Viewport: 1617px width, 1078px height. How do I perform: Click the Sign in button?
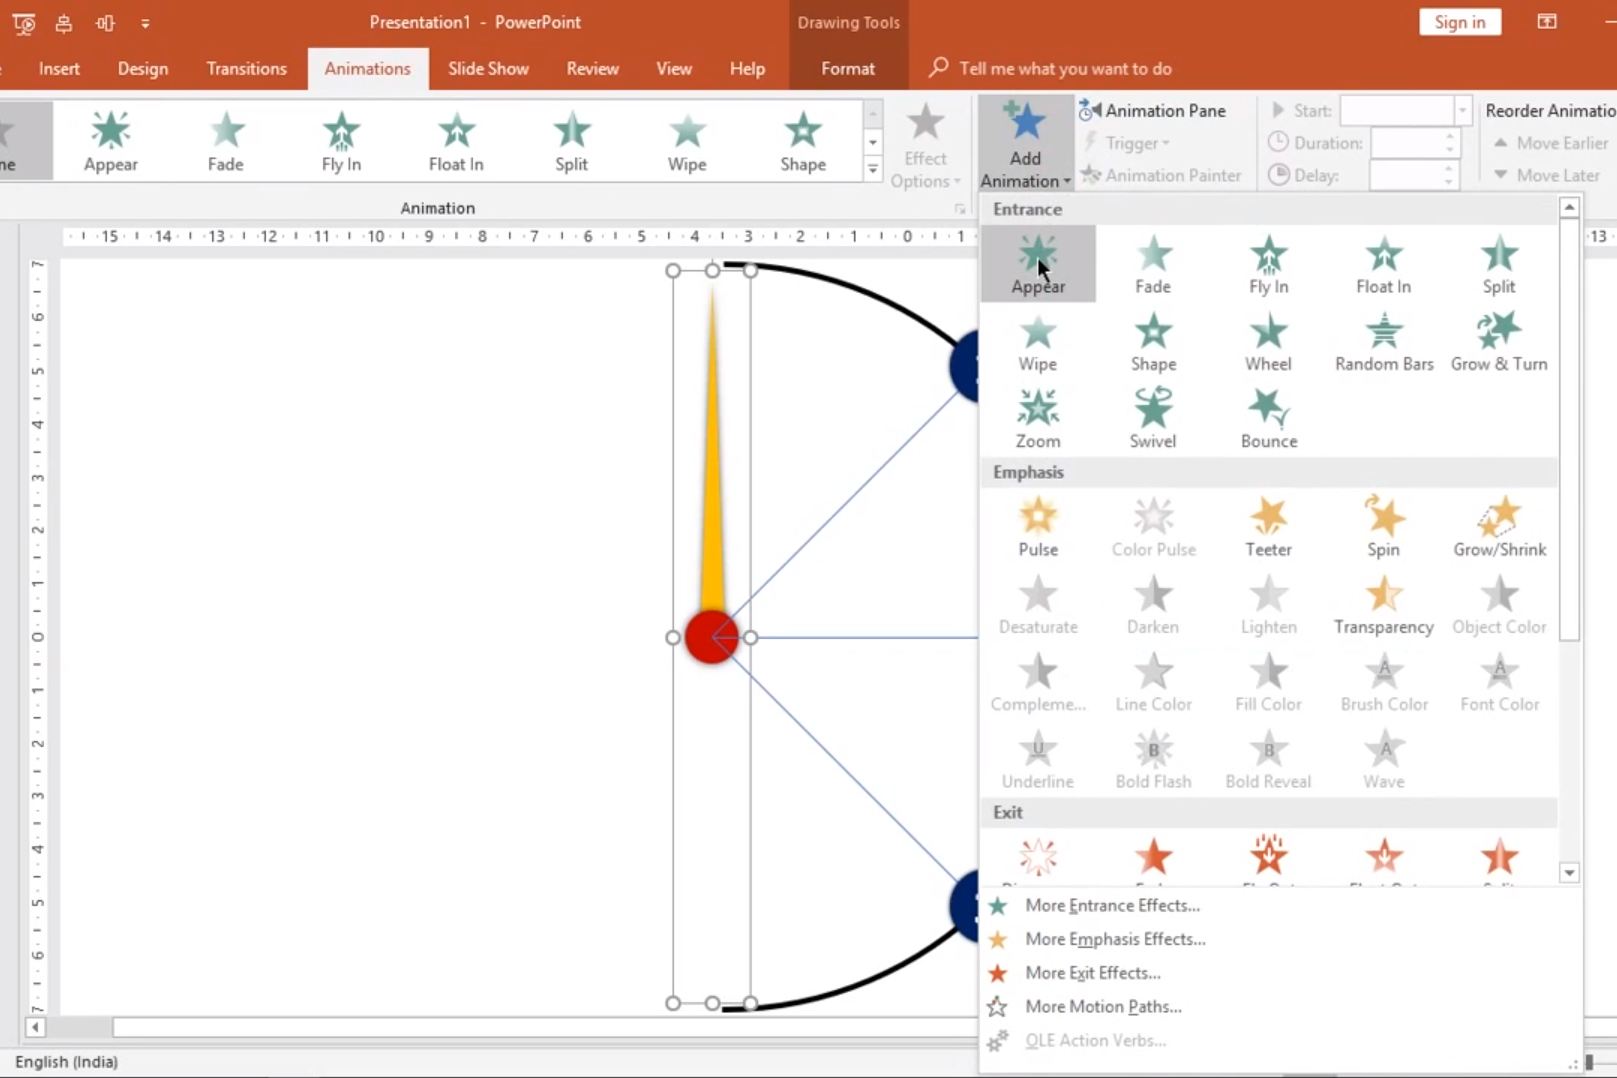coord(1459,22)
